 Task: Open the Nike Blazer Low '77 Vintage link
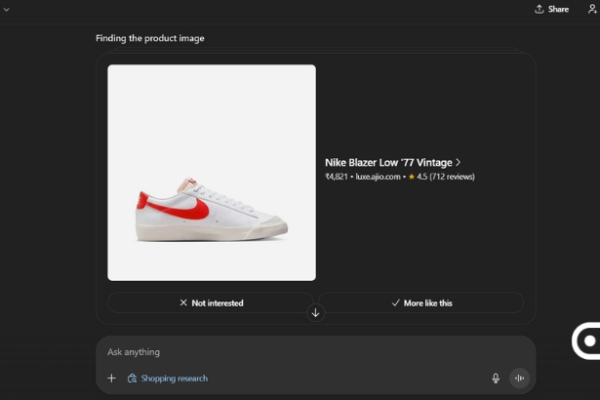coord(388,162)
